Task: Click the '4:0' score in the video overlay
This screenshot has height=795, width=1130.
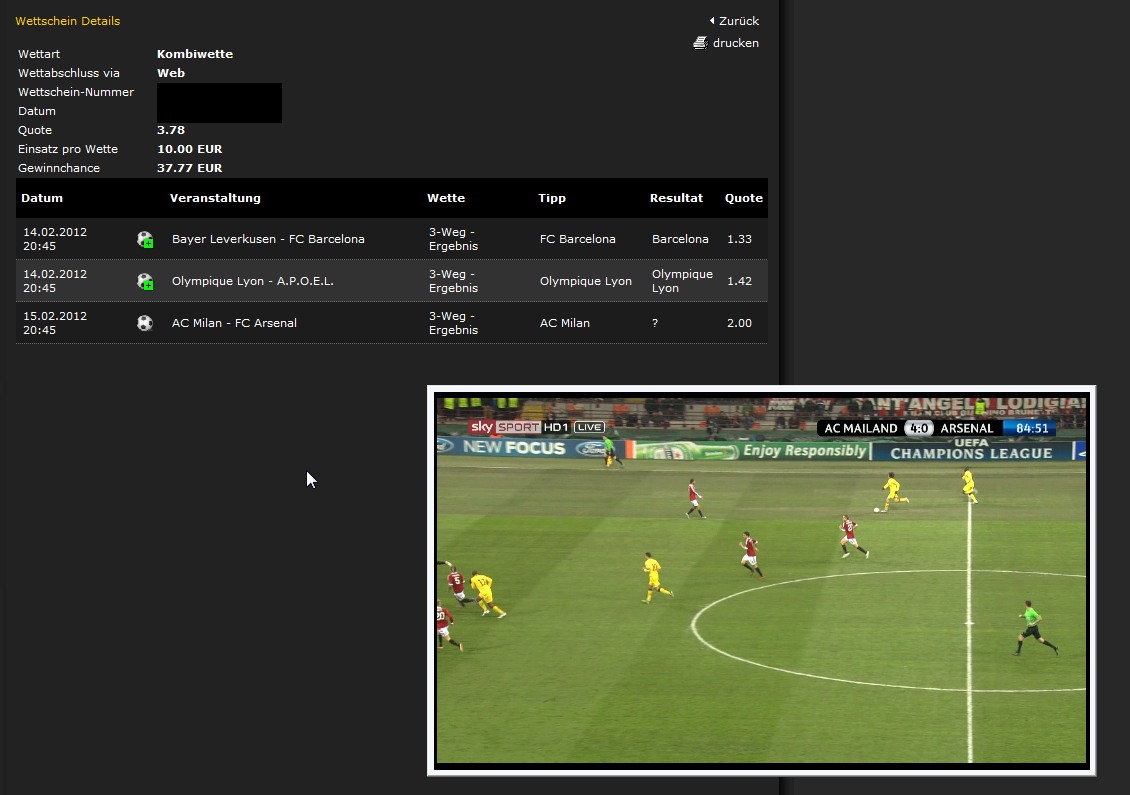Action: click(919, 428)
